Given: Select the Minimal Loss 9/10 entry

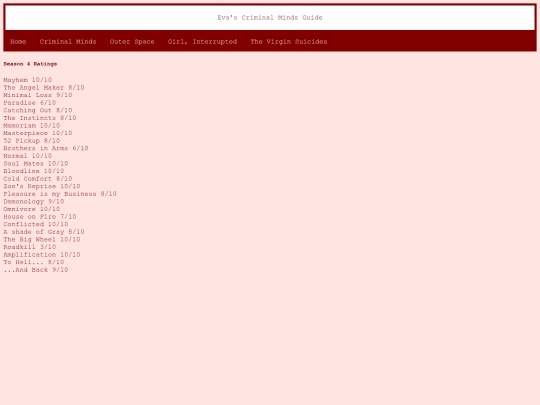Looking at the screenshot, I should click(x=38, y=95).
